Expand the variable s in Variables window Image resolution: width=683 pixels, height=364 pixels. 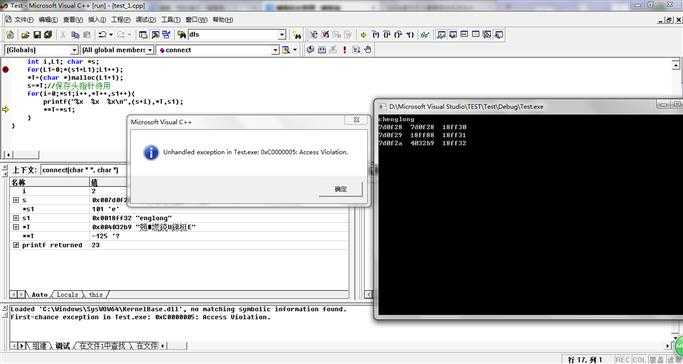[16, 200]
